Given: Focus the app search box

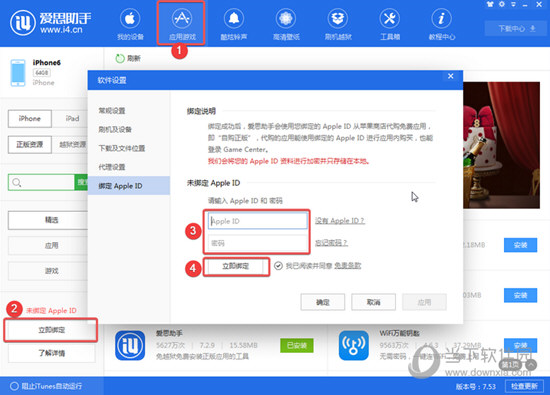Looking at the screenshot, I should (41, 182).
